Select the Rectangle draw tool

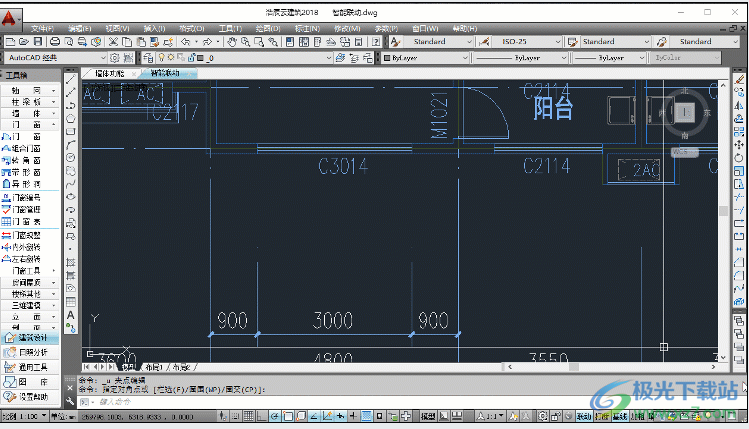pos(71,131)
